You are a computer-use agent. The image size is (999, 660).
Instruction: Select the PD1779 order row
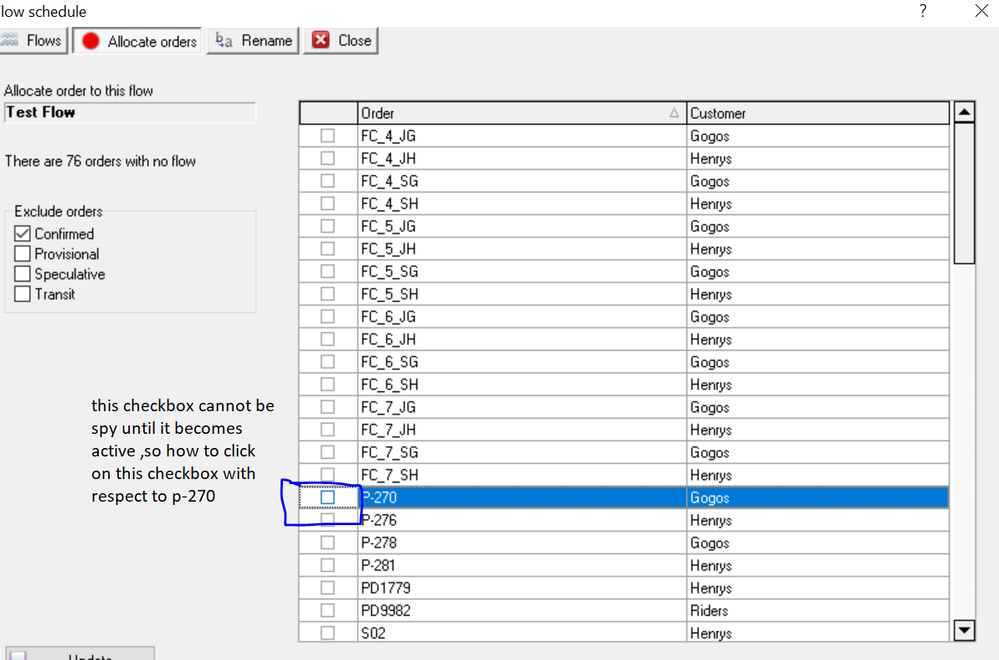(520, 588)
